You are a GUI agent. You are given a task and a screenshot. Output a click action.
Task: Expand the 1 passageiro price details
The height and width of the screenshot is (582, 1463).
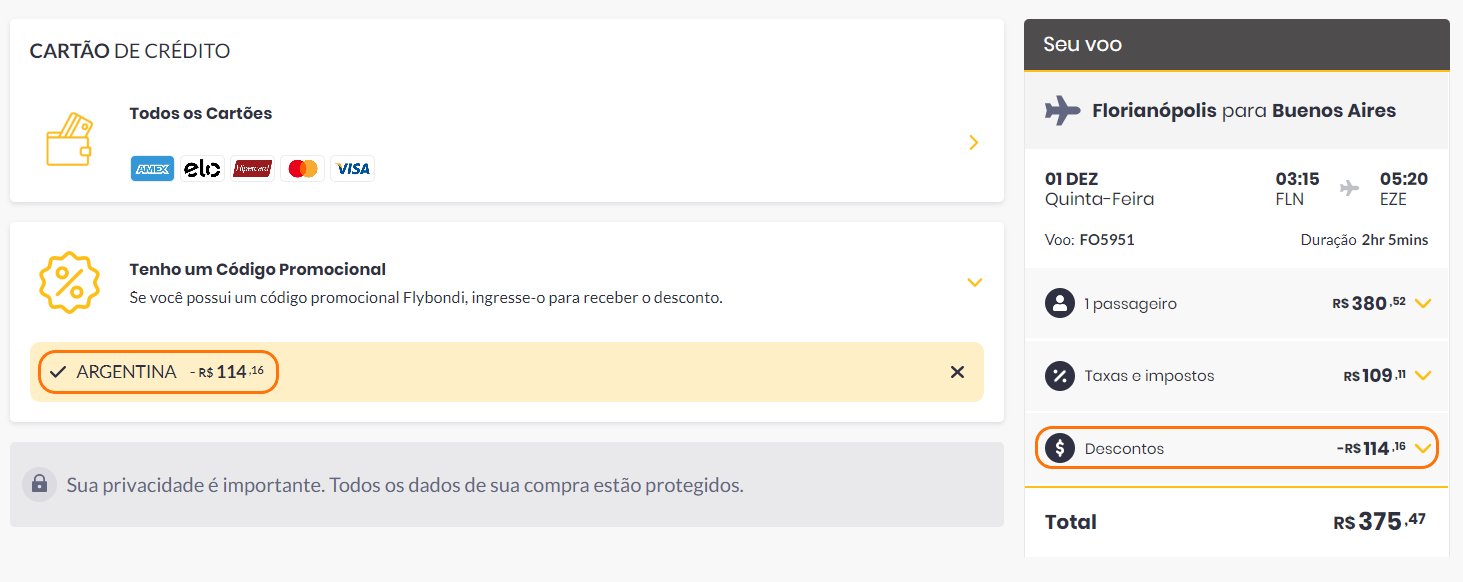coord(1424,303)
